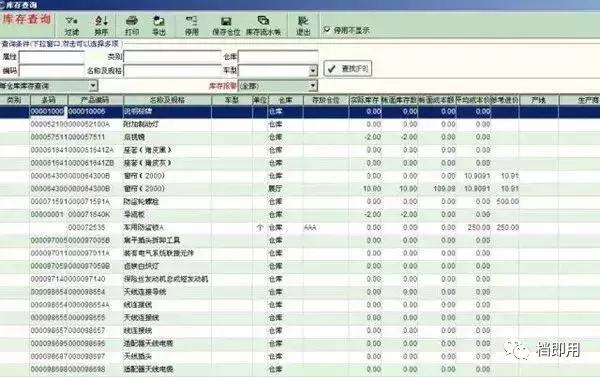
Task: Click the 车型 table column header
Action: (x=232, y=100)
